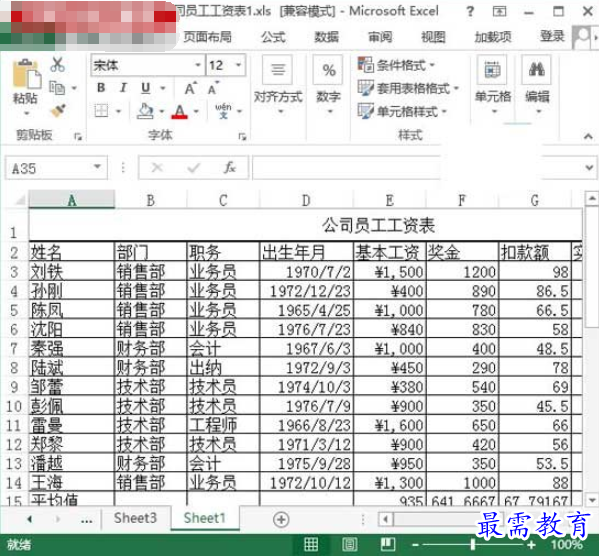Open the Editing (编辑) binoculars group
The image size is (599, 556).
click(537, 86)
